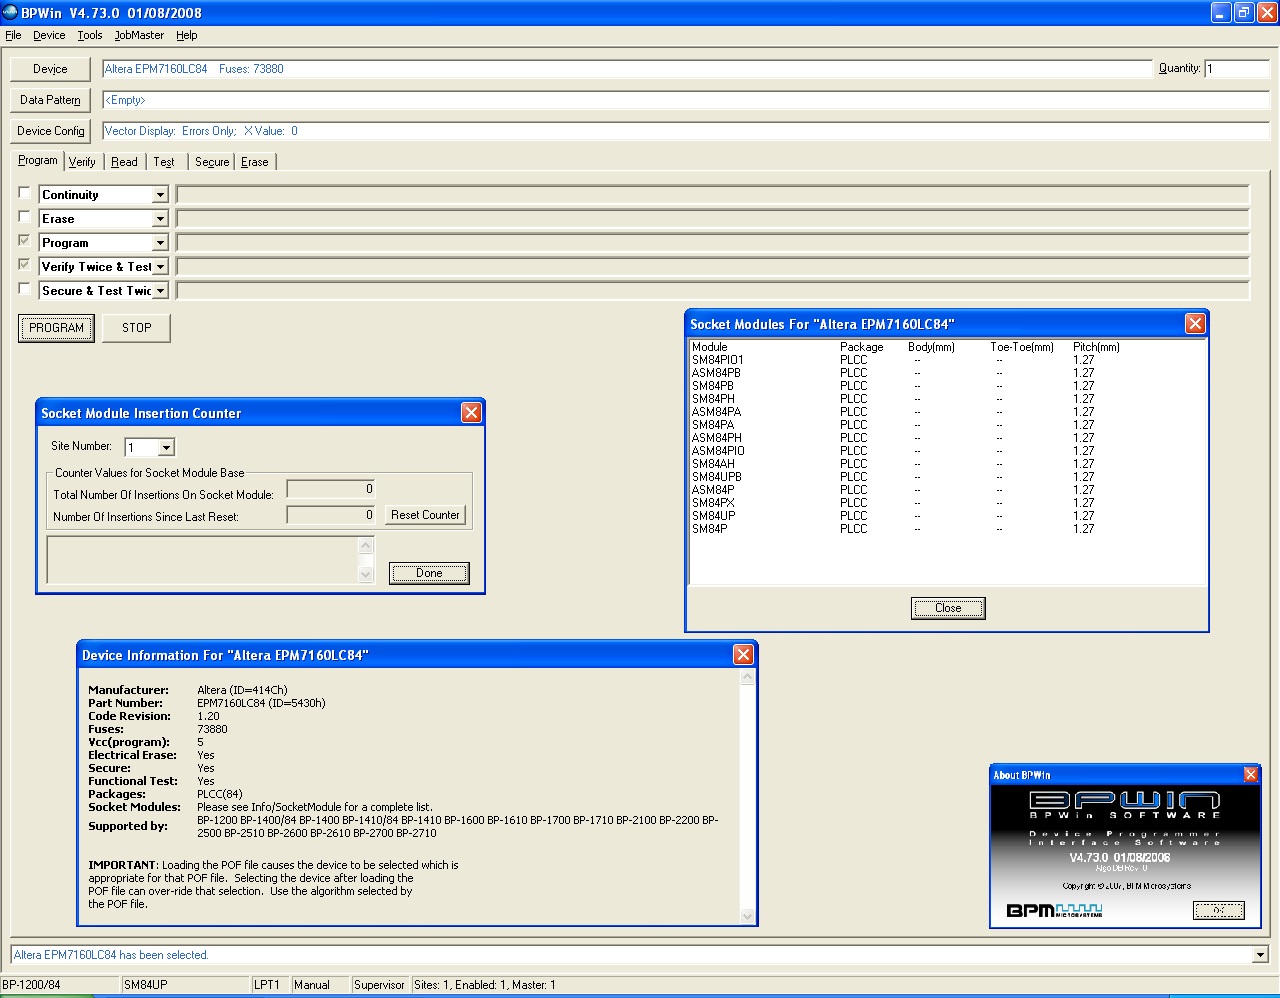Open the File menu

[13, 35]
